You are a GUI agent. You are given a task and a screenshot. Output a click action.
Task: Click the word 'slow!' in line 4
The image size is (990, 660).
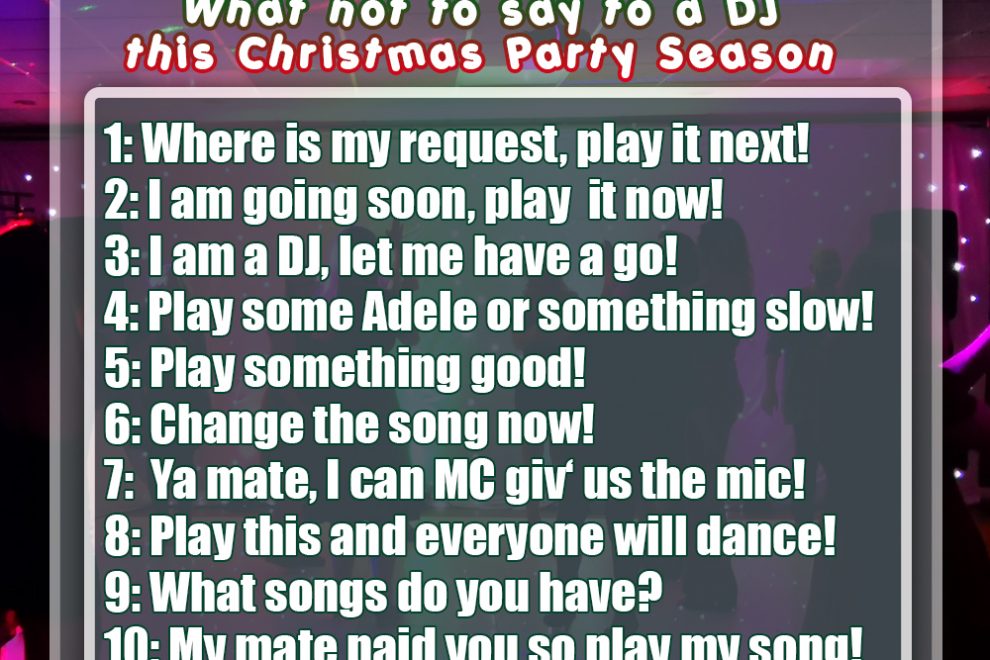[x=819, y=311]
